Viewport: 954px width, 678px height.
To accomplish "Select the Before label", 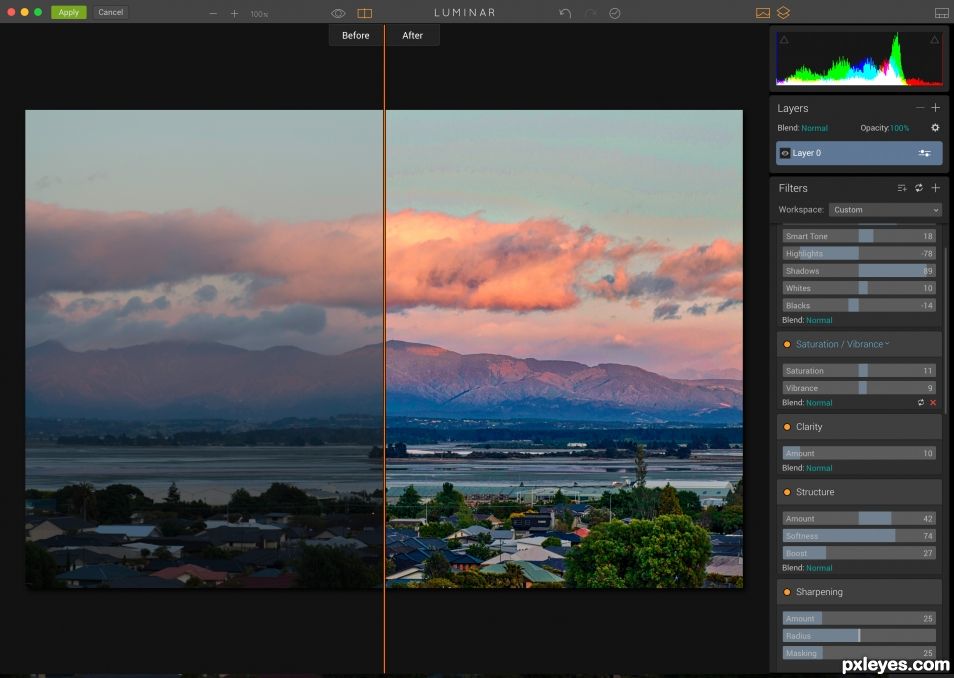I will (x=355, y=35).
